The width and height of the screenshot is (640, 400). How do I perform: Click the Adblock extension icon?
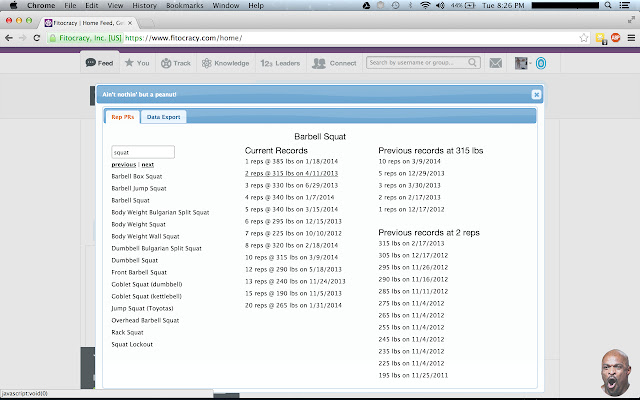coord(616,38)
